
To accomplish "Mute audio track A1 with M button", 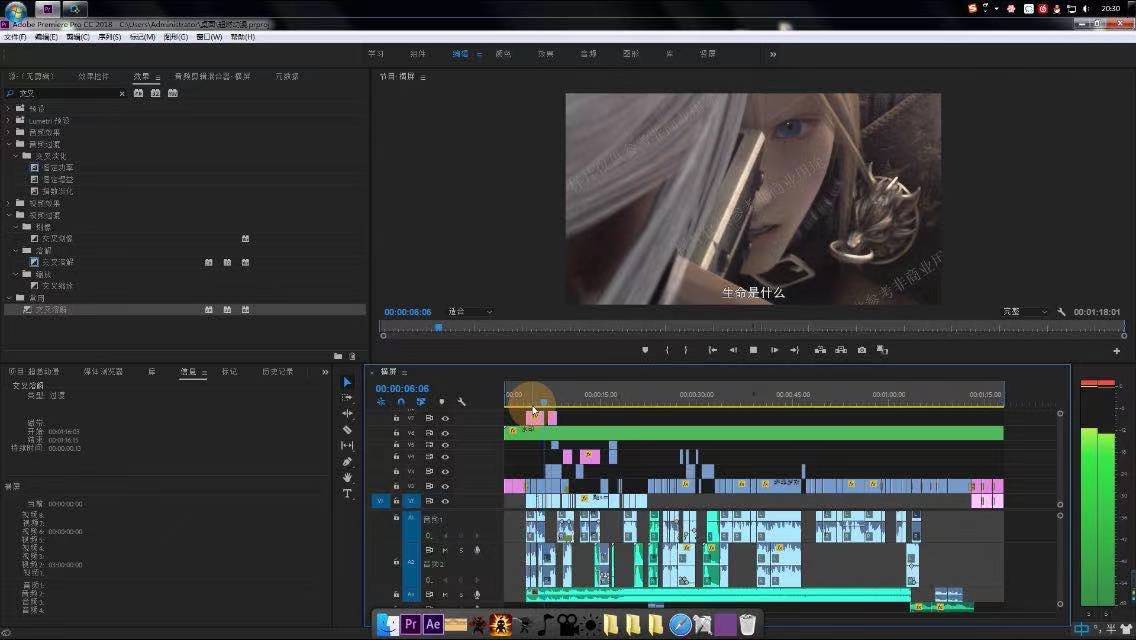I will pos(445,550).
